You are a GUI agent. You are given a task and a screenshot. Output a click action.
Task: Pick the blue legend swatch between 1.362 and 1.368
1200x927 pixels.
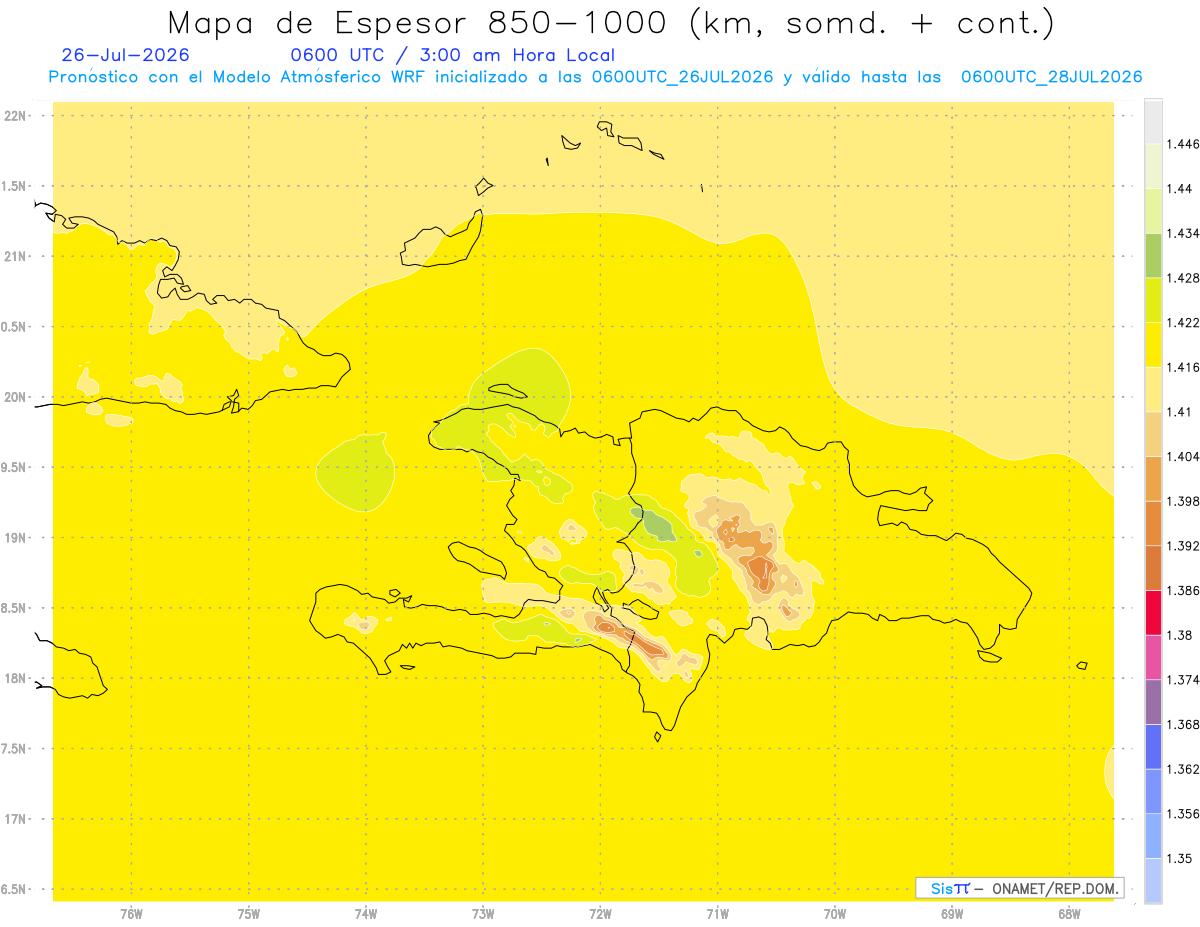1153,746
